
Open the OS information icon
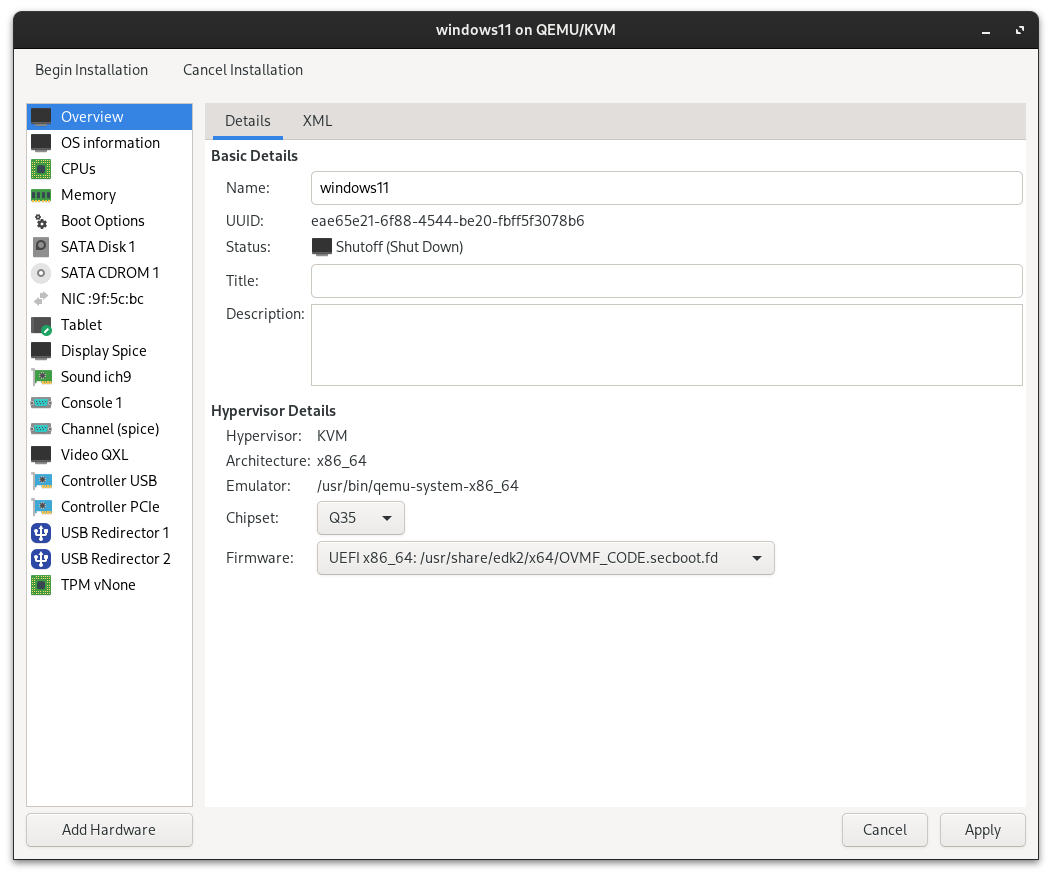tap(41, 143)
